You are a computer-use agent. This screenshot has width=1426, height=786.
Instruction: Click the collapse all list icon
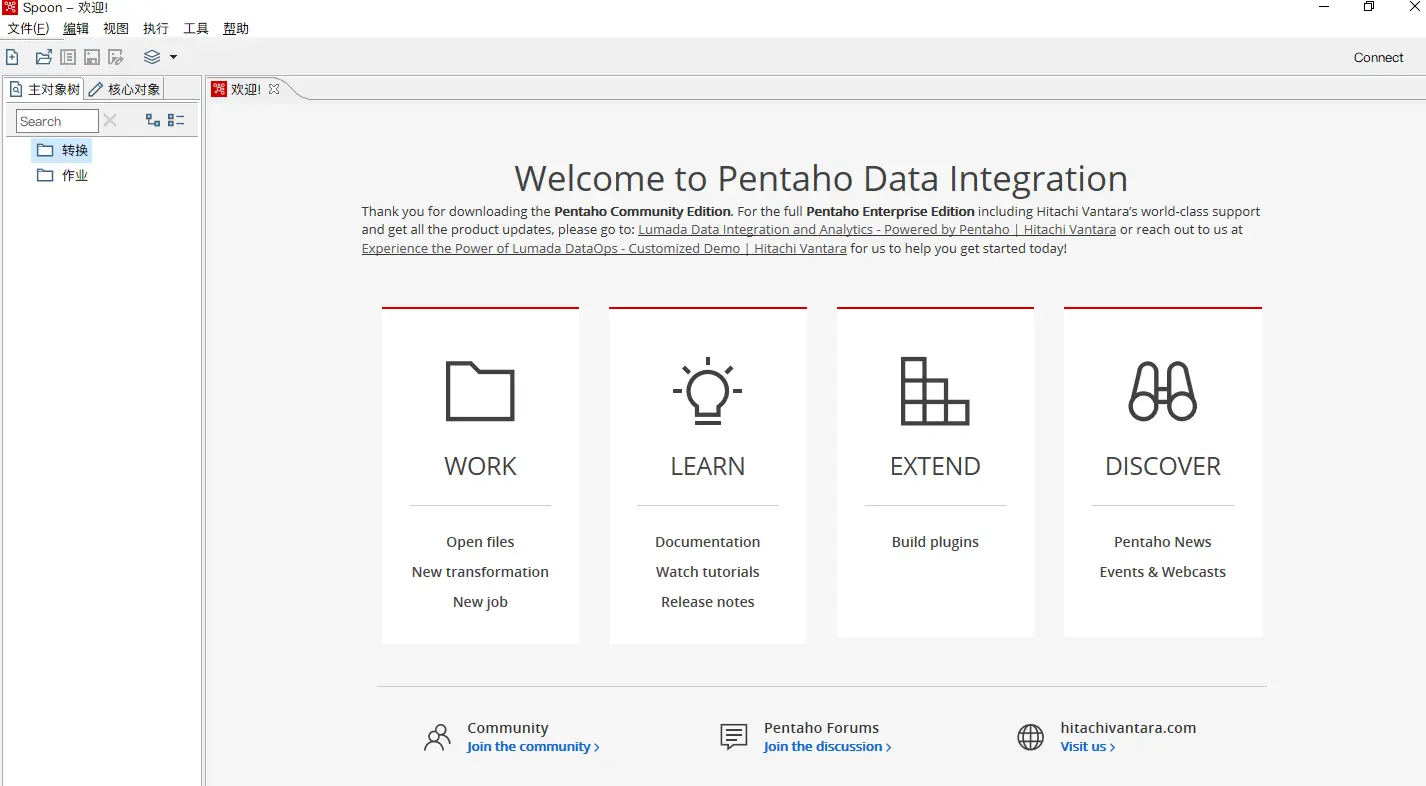coord(176,120)
